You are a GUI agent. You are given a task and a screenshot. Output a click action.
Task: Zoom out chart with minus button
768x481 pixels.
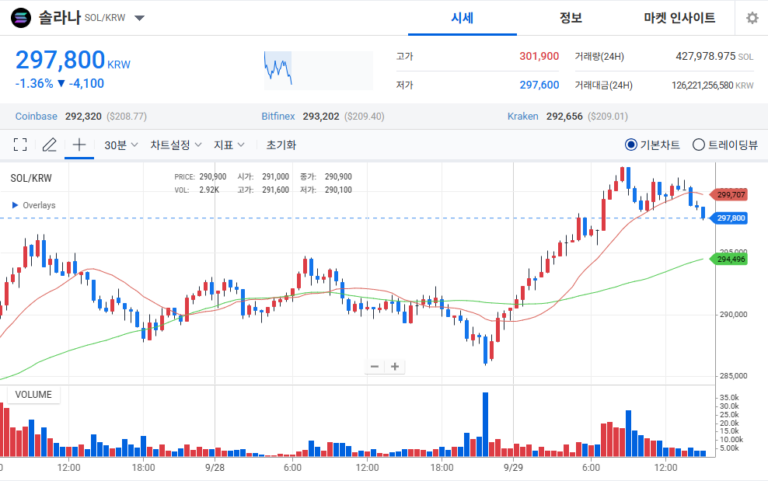tap(375, 366)
